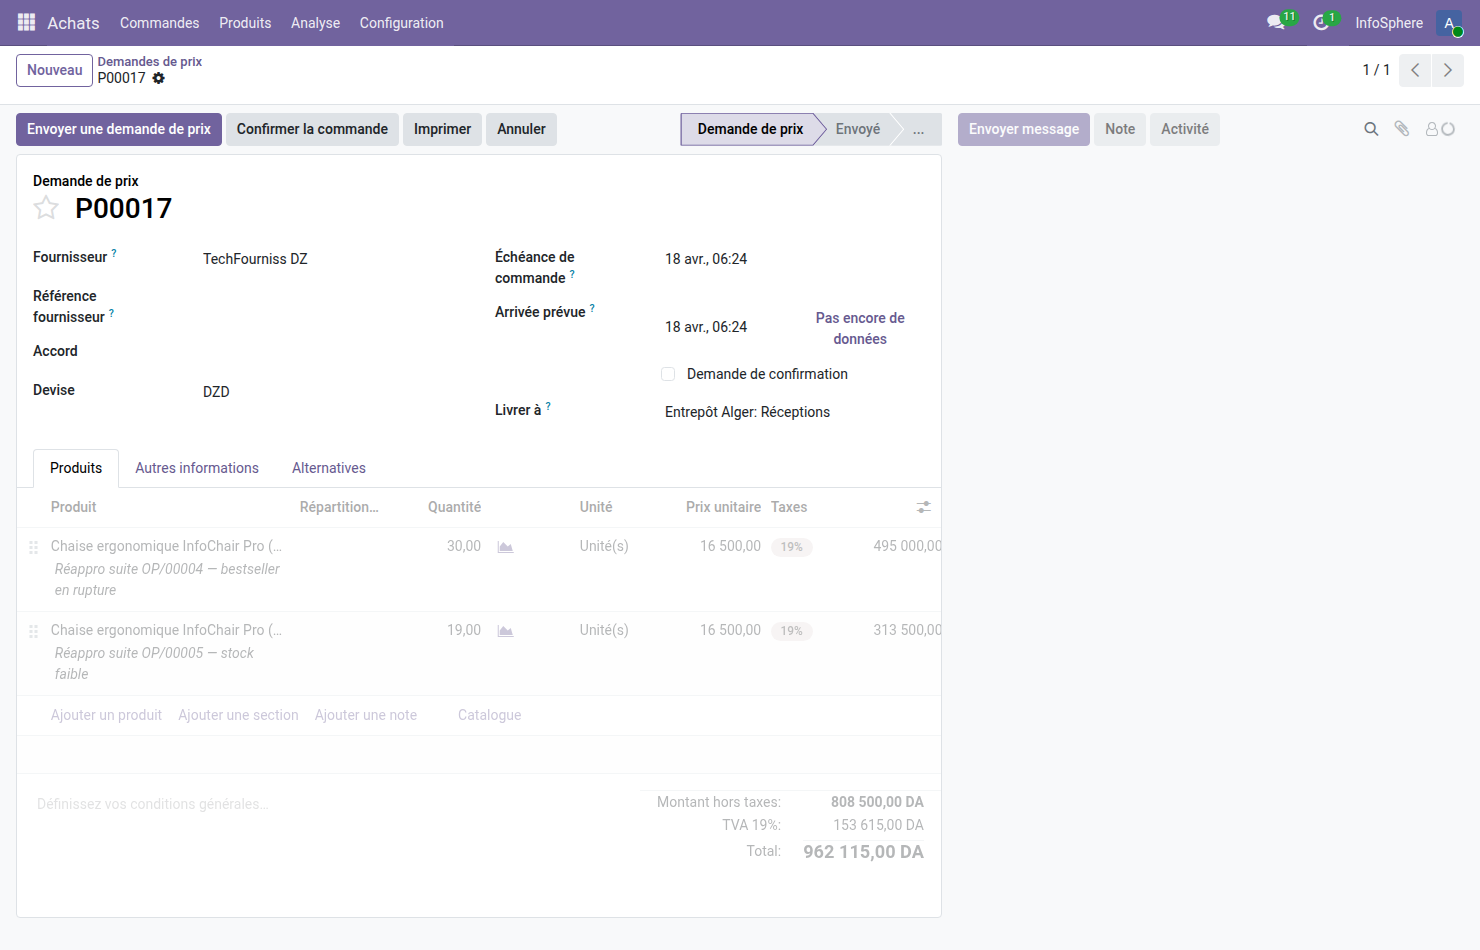The width and height of the screenshot is (1480, 950).
Task: Click Confirmer la commande button
Action: click(312, 129)
